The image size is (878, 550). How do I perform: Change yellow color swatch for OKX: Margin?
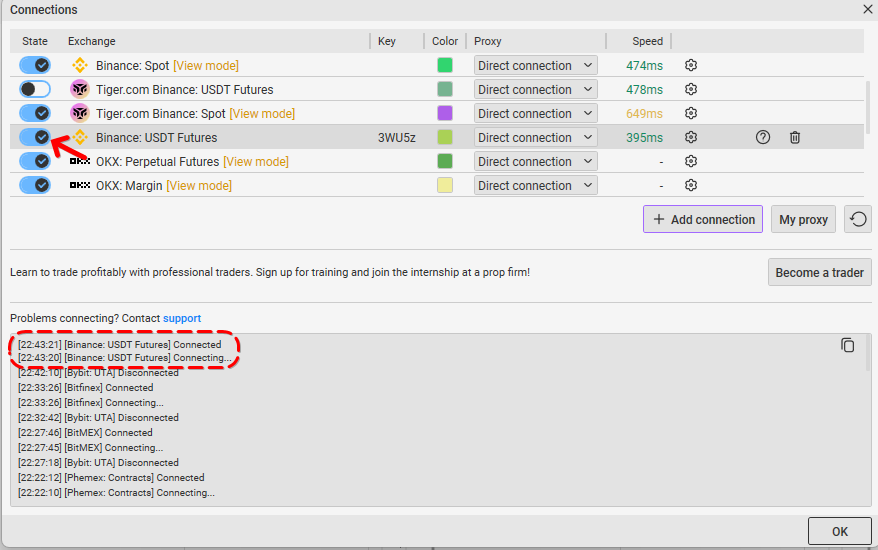tap(445, 185)
